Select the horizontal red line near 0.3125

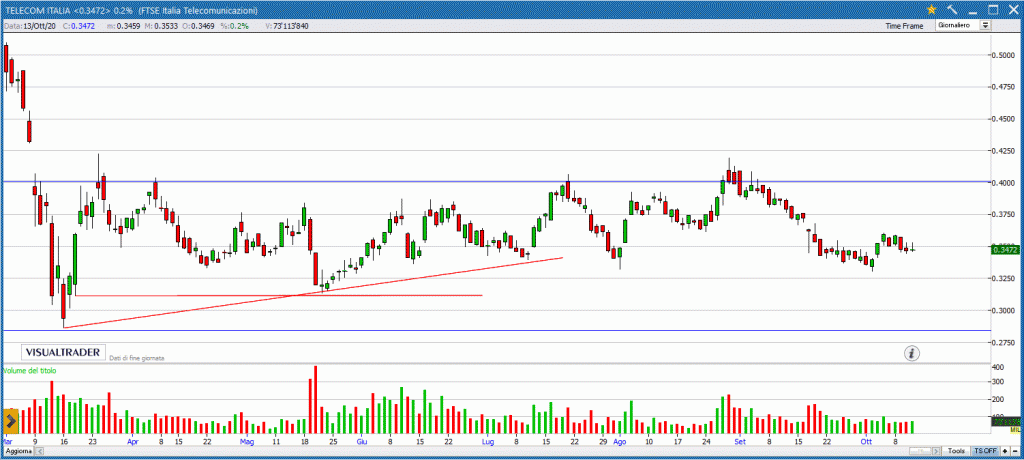[x=279, y=295]
